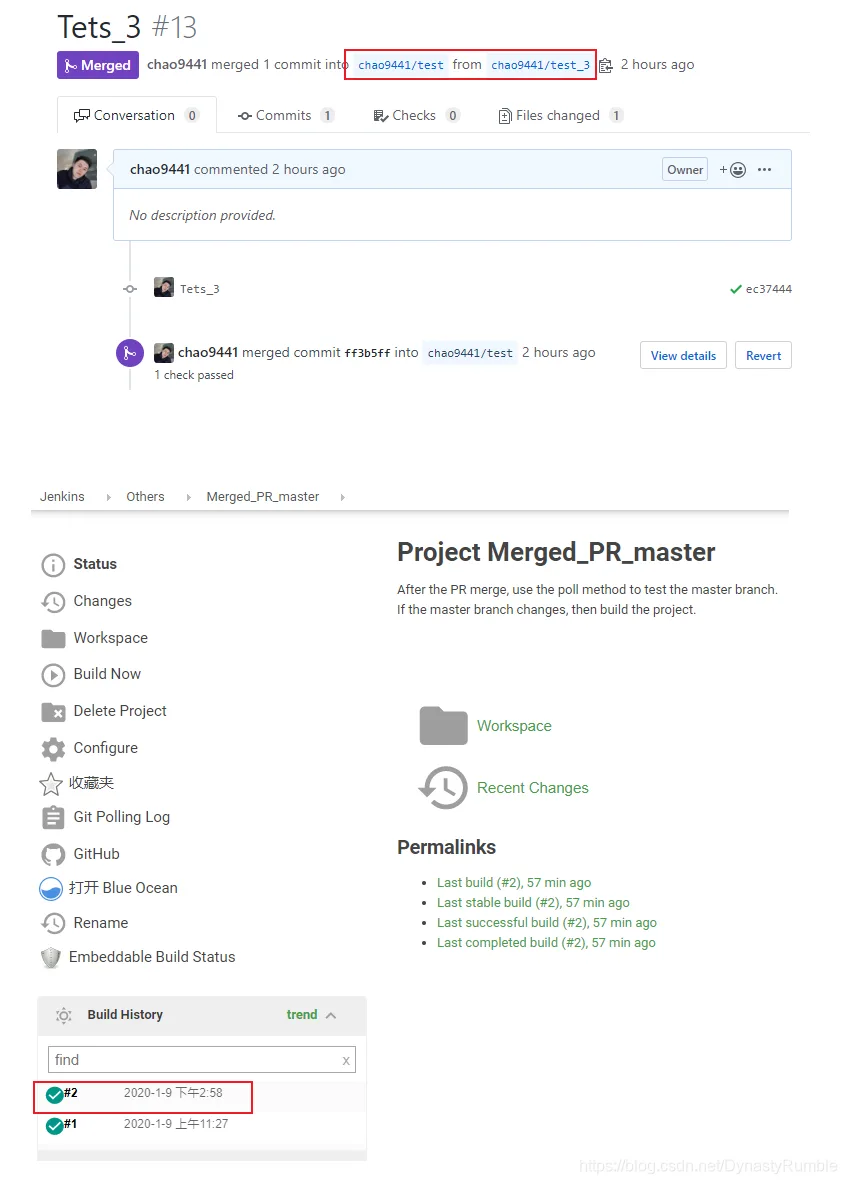The height and width of the screenshot is (1184, 847).
Task: Click the trend link in Build History
Action: (301, 1015)
